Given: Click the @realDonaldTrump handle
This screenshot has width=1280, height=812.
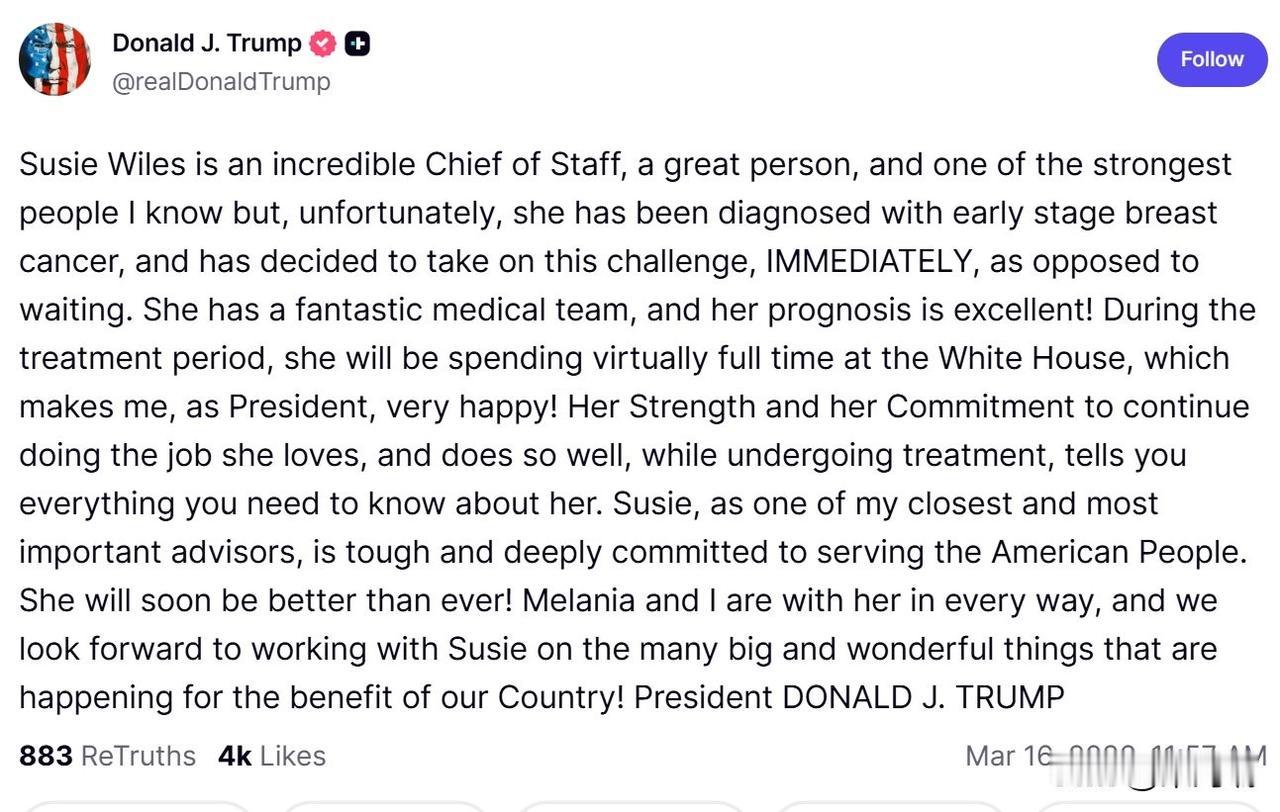Looking at the screenshot, I should 221,81.
